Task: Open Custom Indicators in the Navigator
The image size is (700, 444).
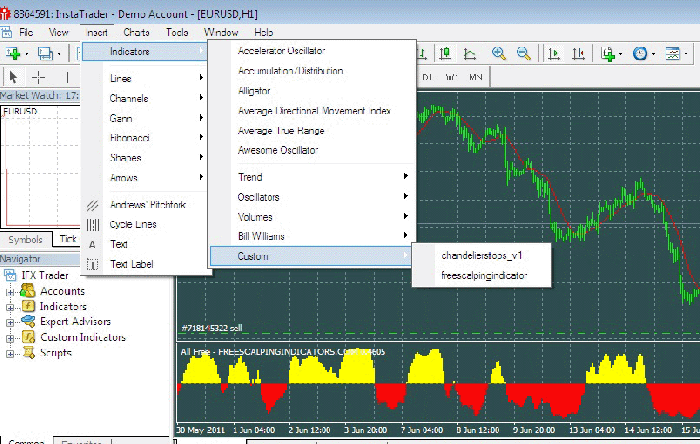Action: point(82,337)
